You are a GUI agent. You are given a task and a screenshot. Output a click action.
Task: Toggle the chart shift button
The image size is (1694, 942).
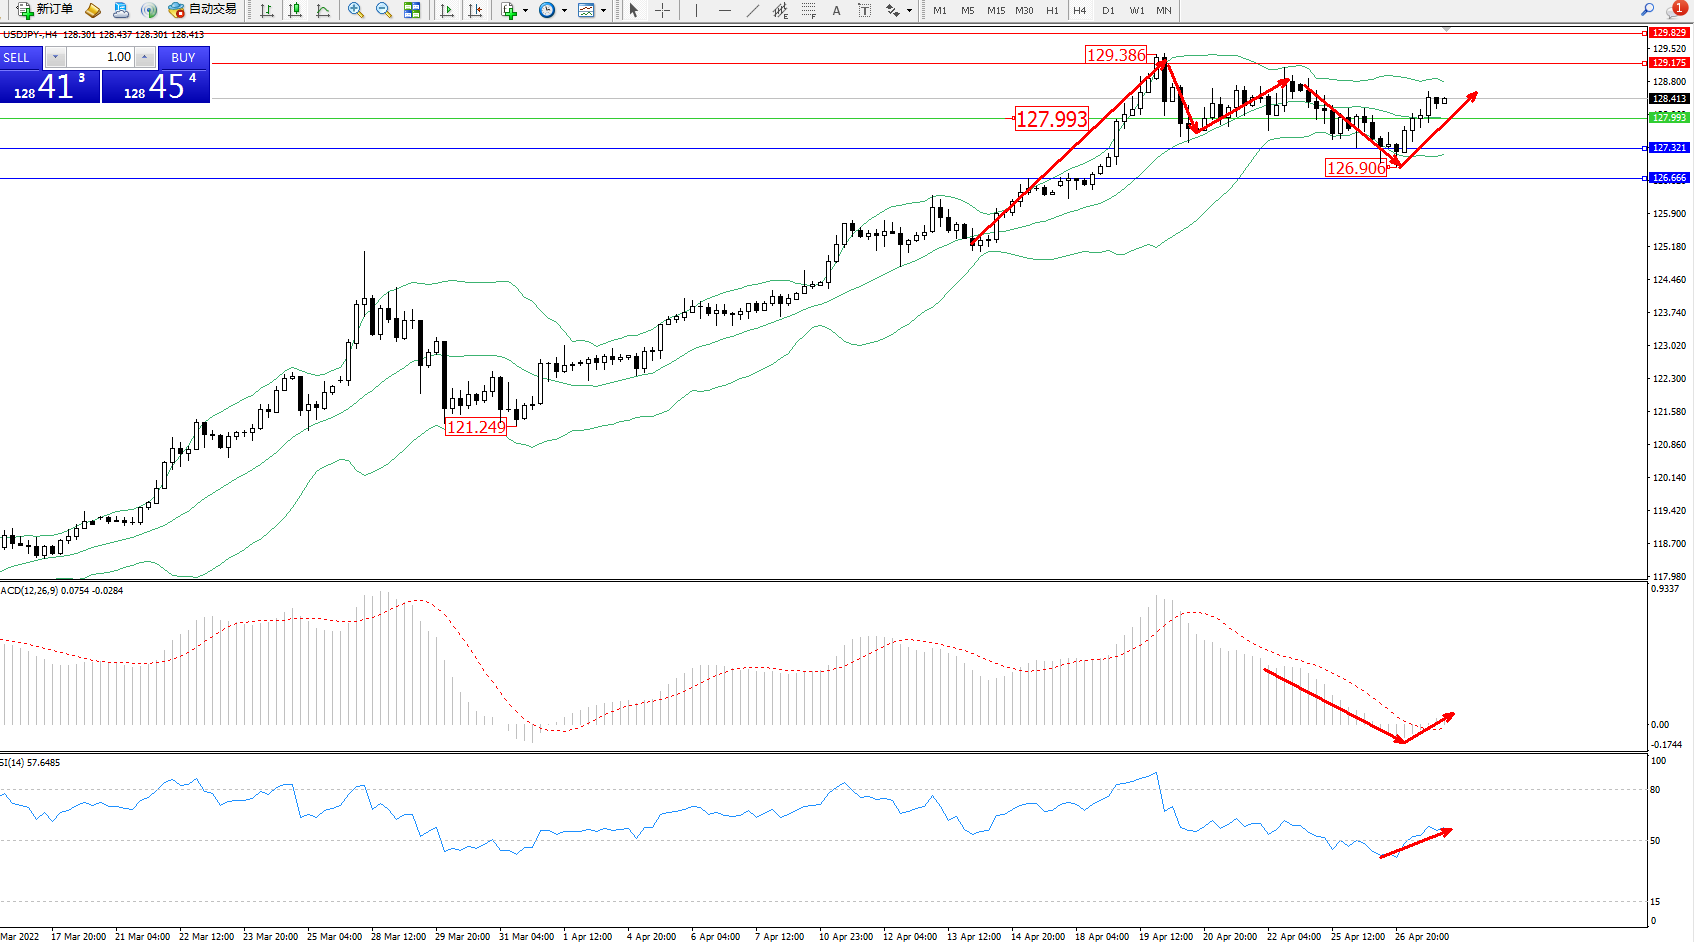475,10
